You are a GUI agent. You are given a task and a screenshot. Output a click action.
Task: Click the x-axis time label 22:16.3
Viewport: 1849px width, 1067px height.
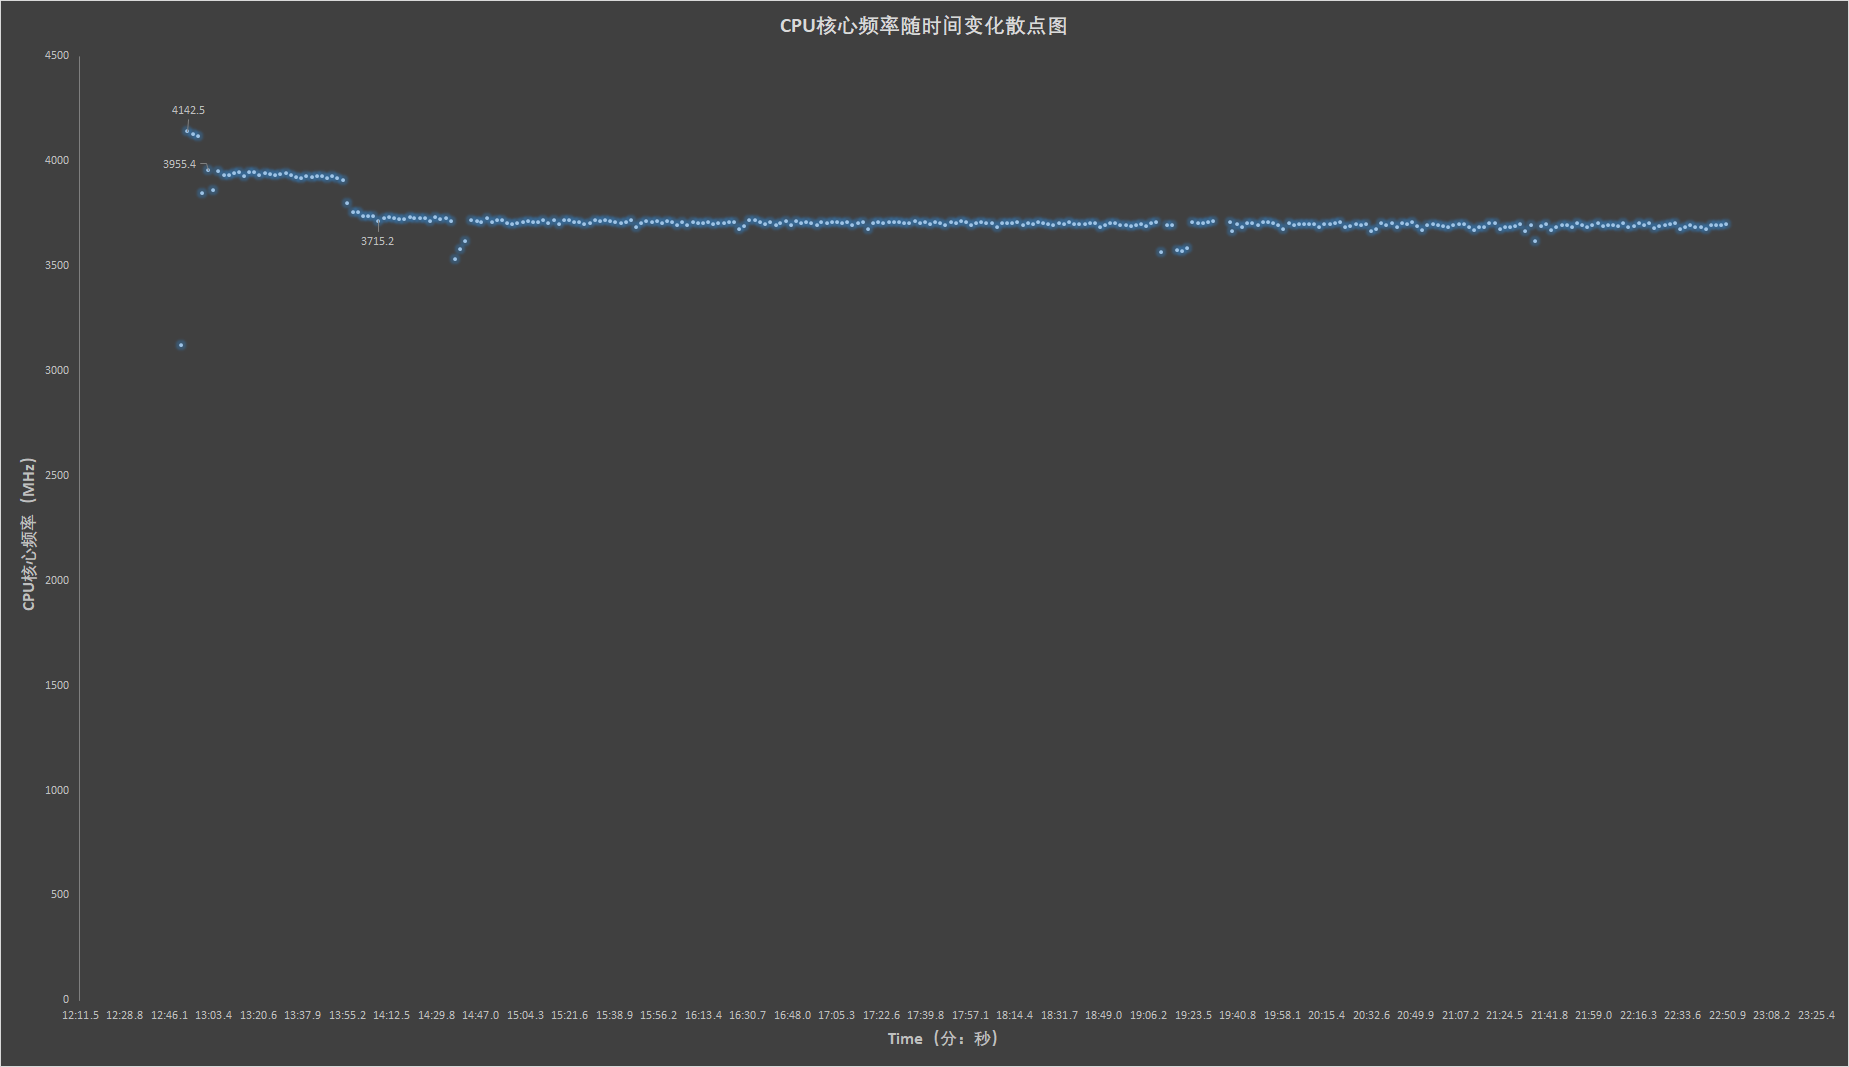coord(1638,1015)
